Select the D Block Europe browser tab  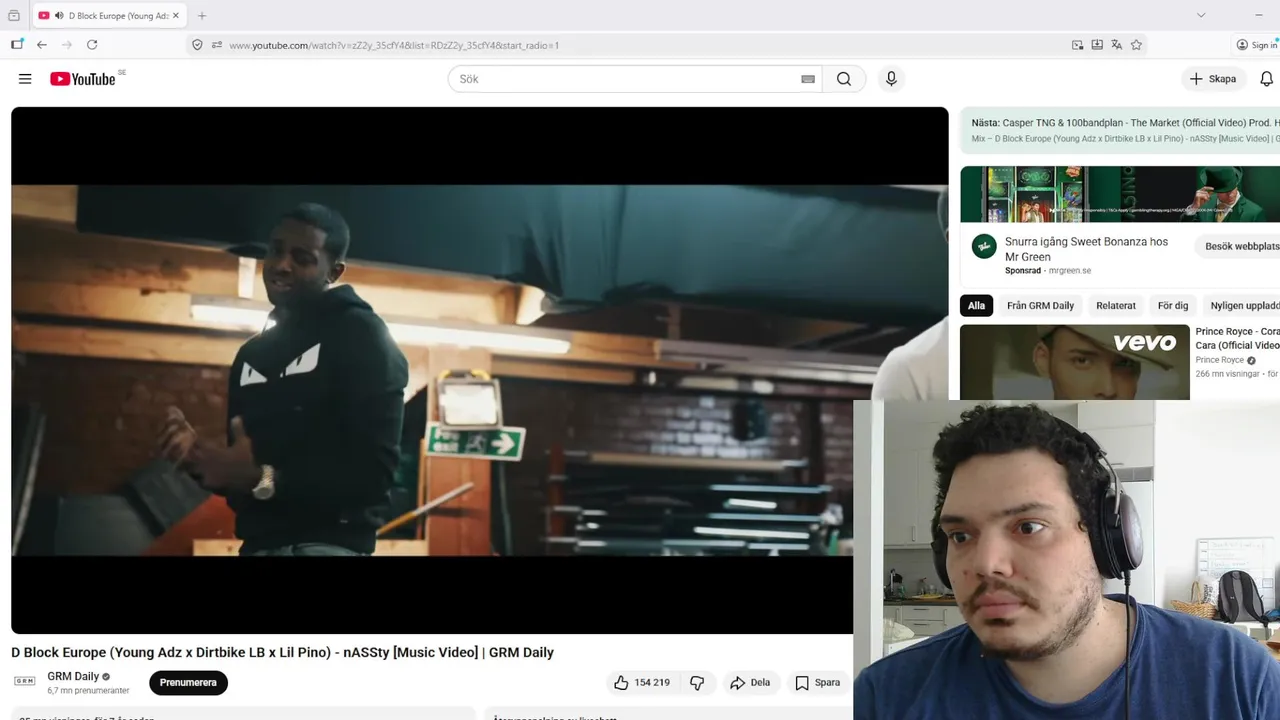110,16
